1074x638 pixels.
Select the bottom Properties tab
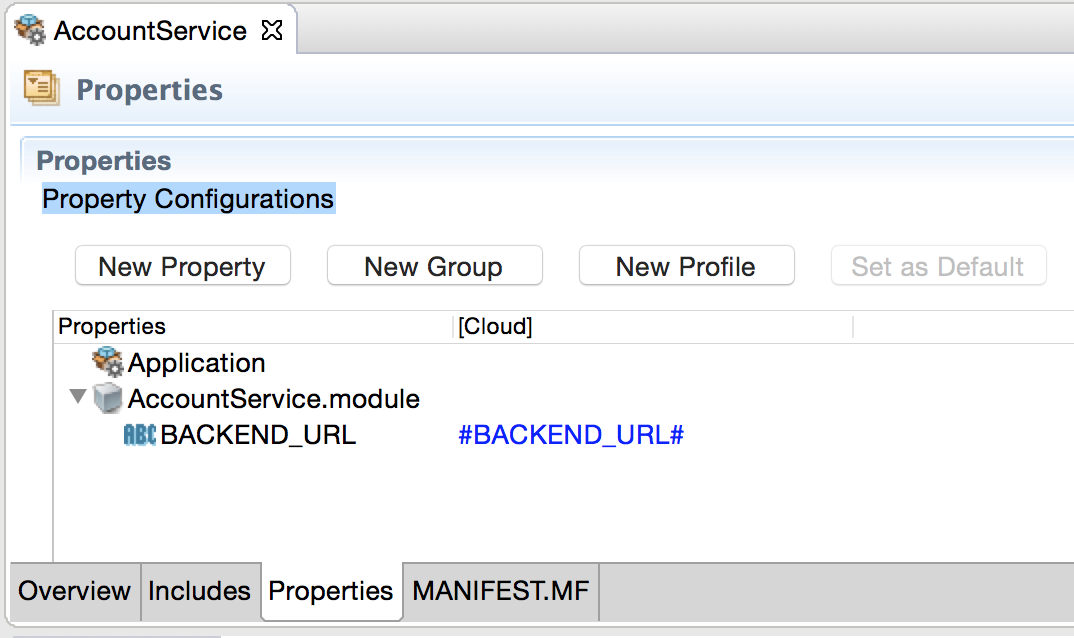point(331,591)
